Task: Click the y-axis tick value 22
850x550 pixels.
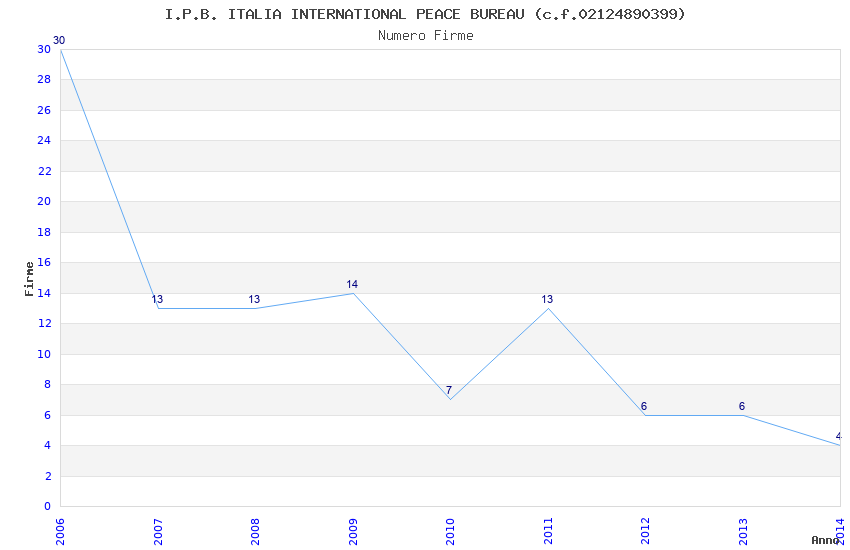Action: [44, 171]
